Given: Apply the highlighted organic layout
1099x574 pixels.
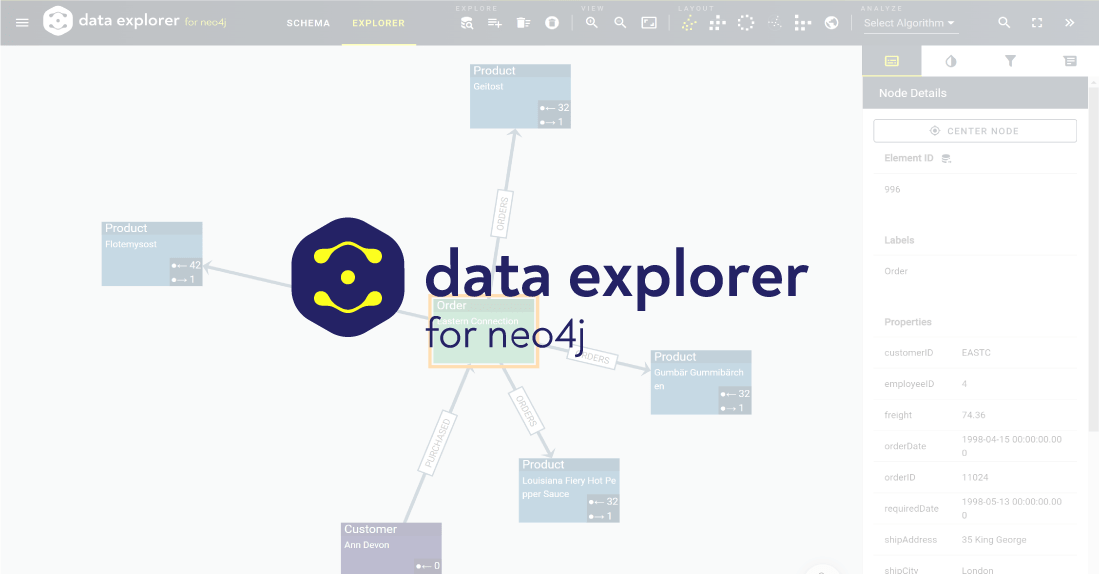Looking at the screenshot, I should 689,23.
